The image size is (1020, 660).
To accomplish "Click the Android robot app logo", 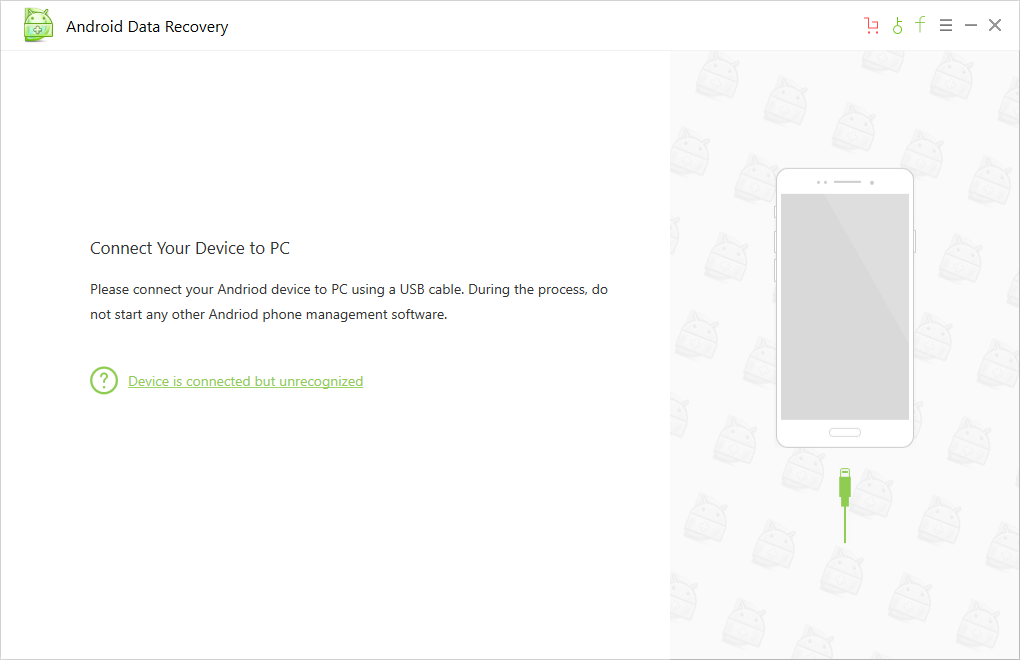I will 37,24.
